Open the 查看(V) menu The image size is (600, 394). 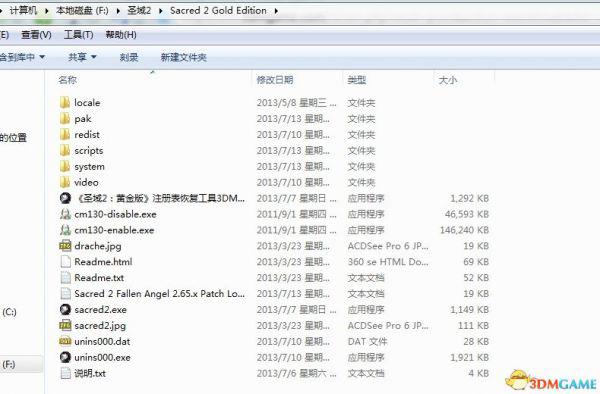pyautogui.click(x=36, y=35)
